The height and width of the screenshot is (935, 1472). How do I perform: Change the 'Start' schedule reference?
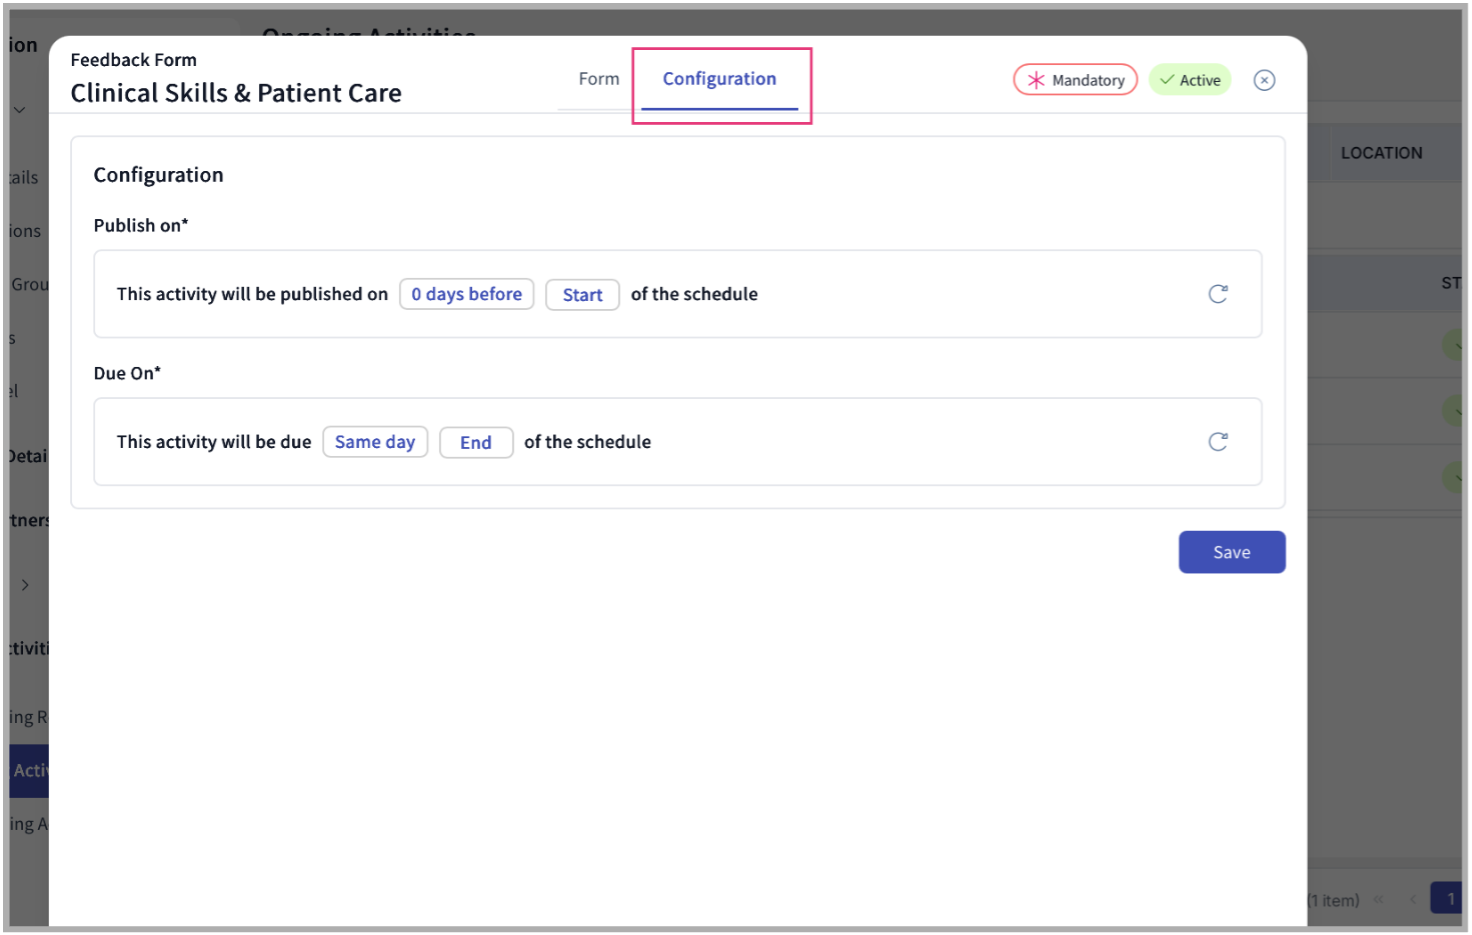pos(582,294)
